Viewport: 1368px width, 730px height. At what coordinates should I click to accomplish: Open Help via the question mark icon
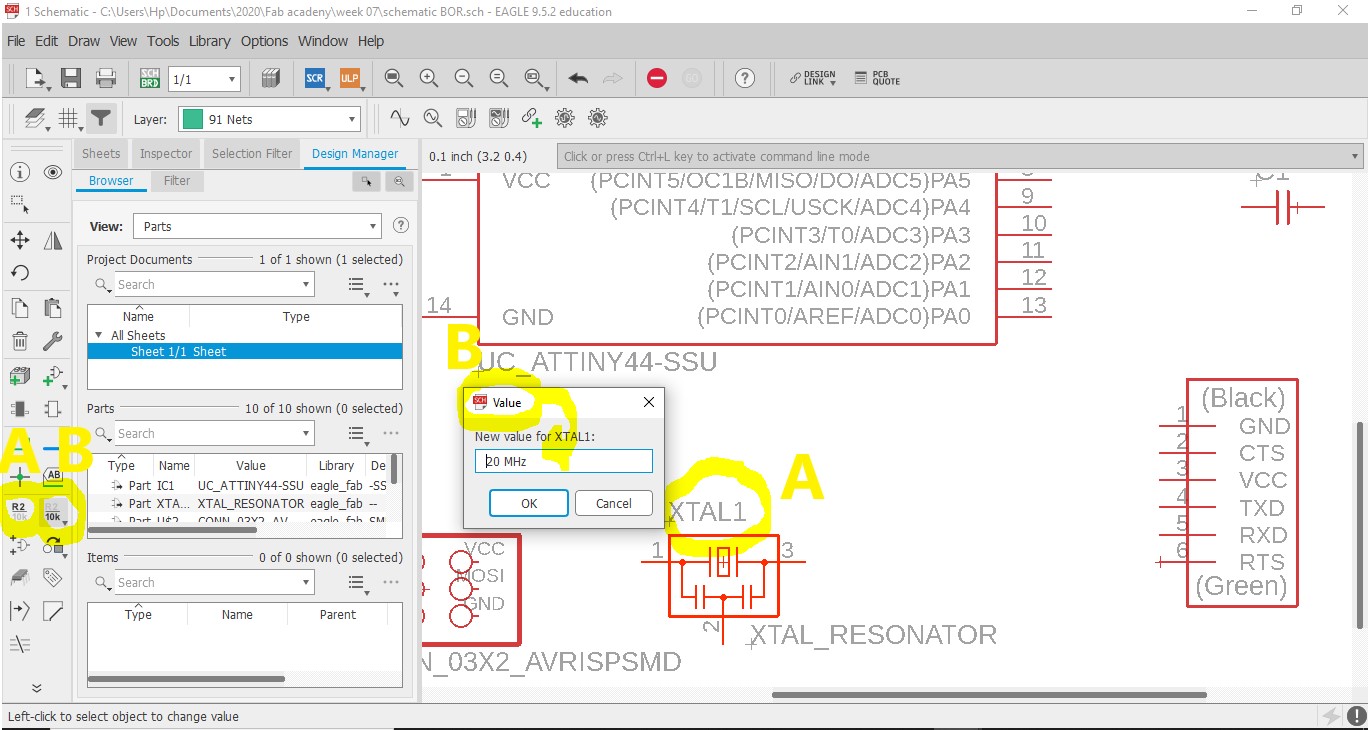click(x=744, y=78)
